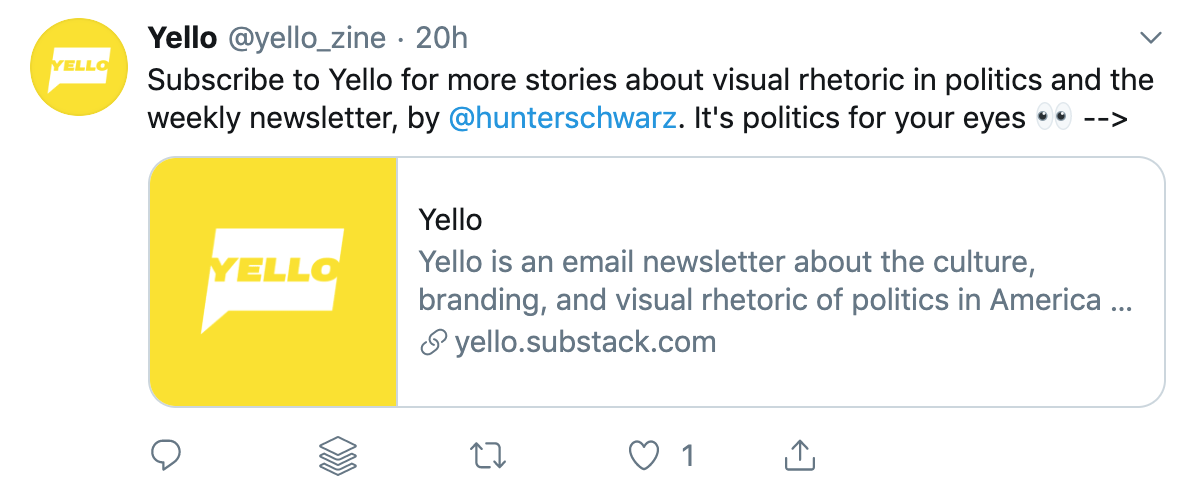This screenshot has width=1194, height=496.
Task: Click the 20h timestamp
Action: (442, 38)
